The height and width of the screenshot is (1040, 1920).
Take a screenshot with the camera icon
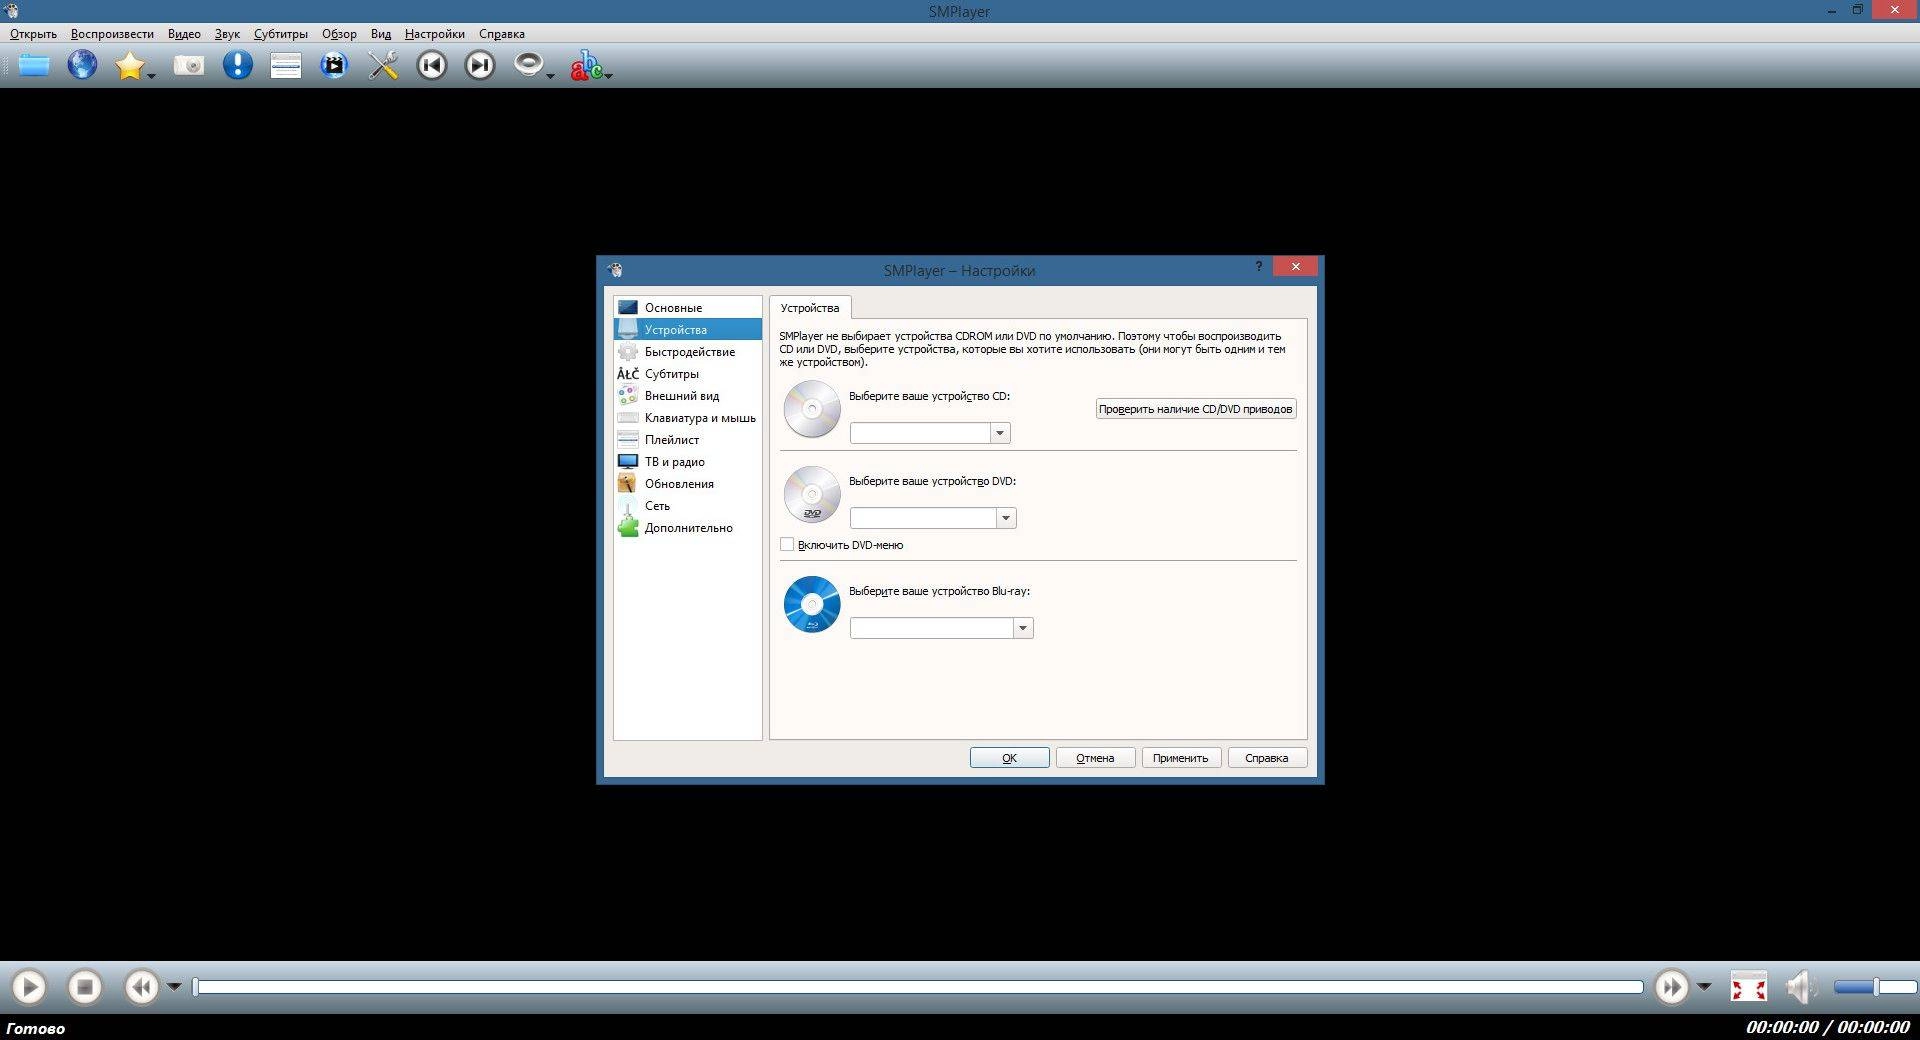pyautogui.click(x=189, y=66)
